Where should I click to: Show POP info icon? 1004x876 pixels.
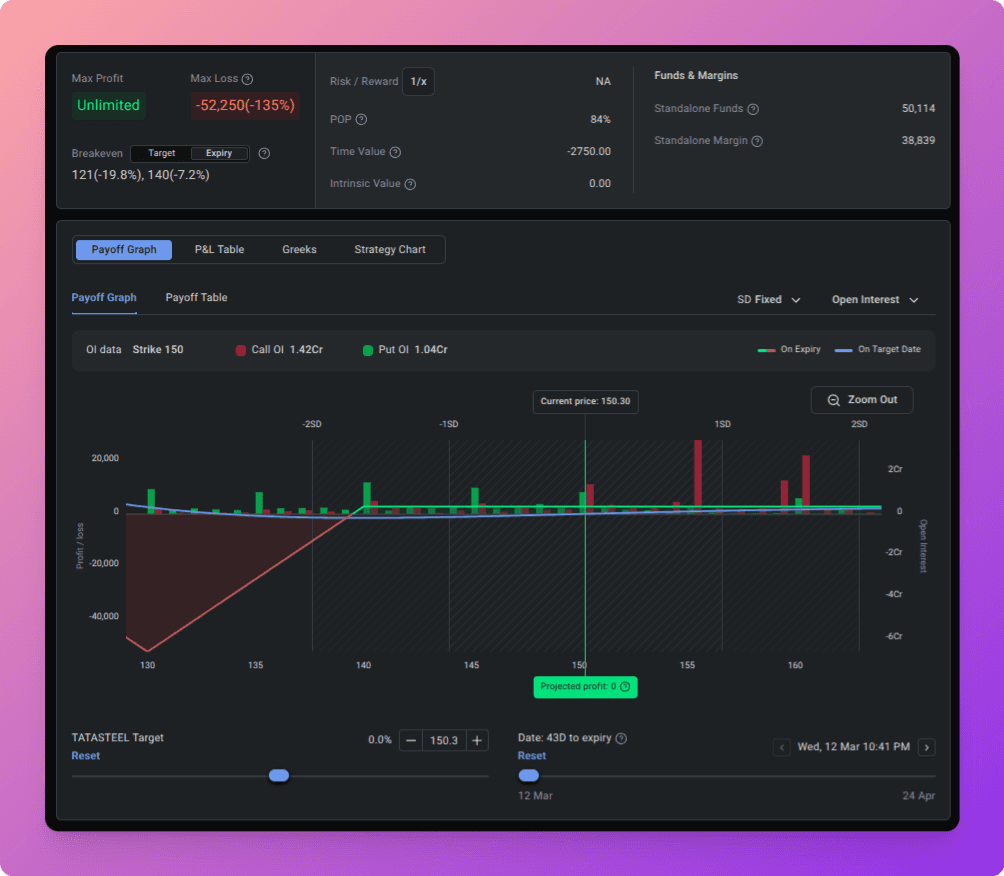click(x=361, y=119)
